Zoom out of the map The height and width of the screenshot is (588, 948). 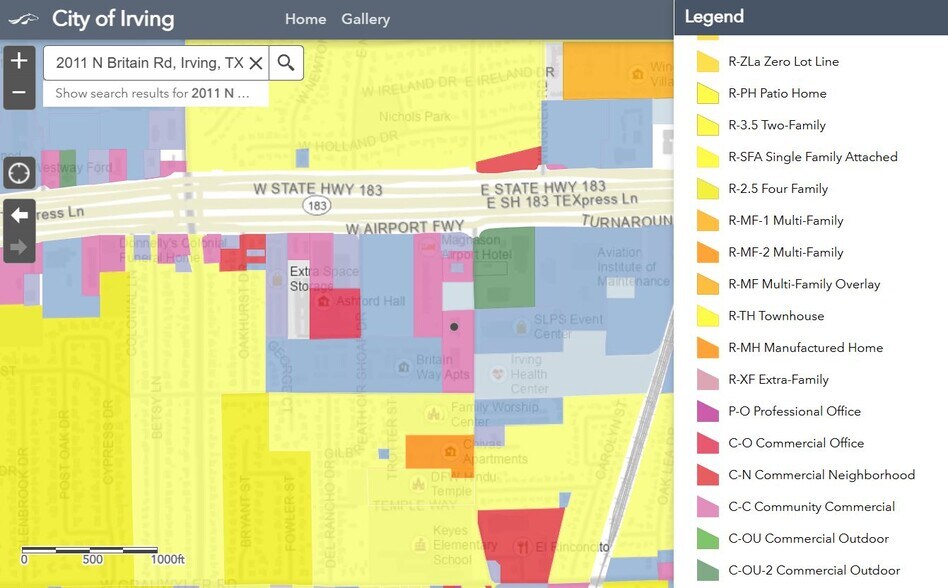[19, 94]
